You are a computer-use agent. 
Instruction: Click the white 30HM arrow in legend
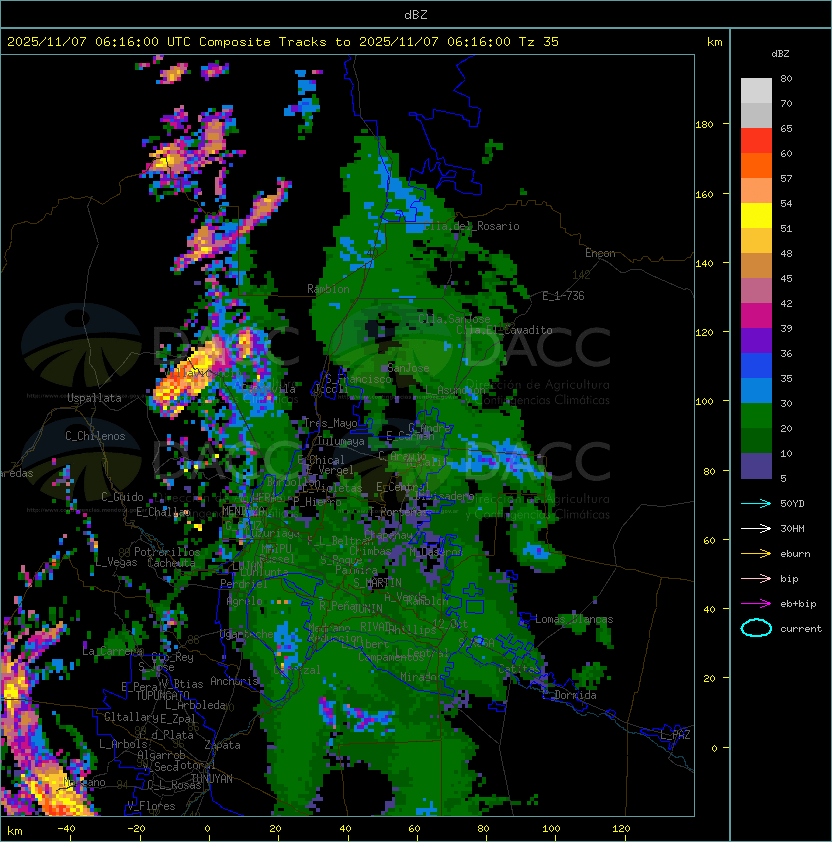(x=756, y=528)
